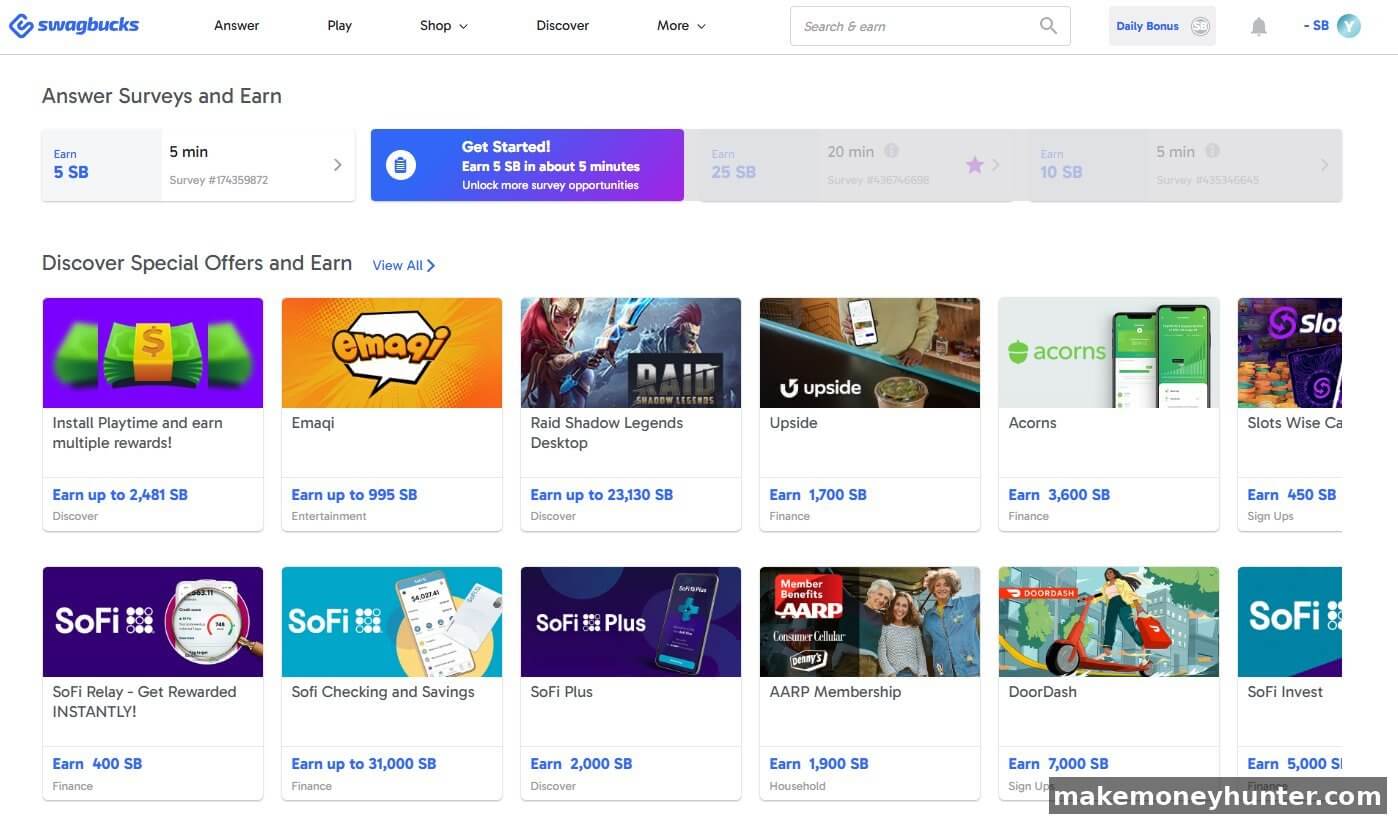Click the Get Started banner
The height and width of the screenshot is (825, 1398).
pos(527,165)
